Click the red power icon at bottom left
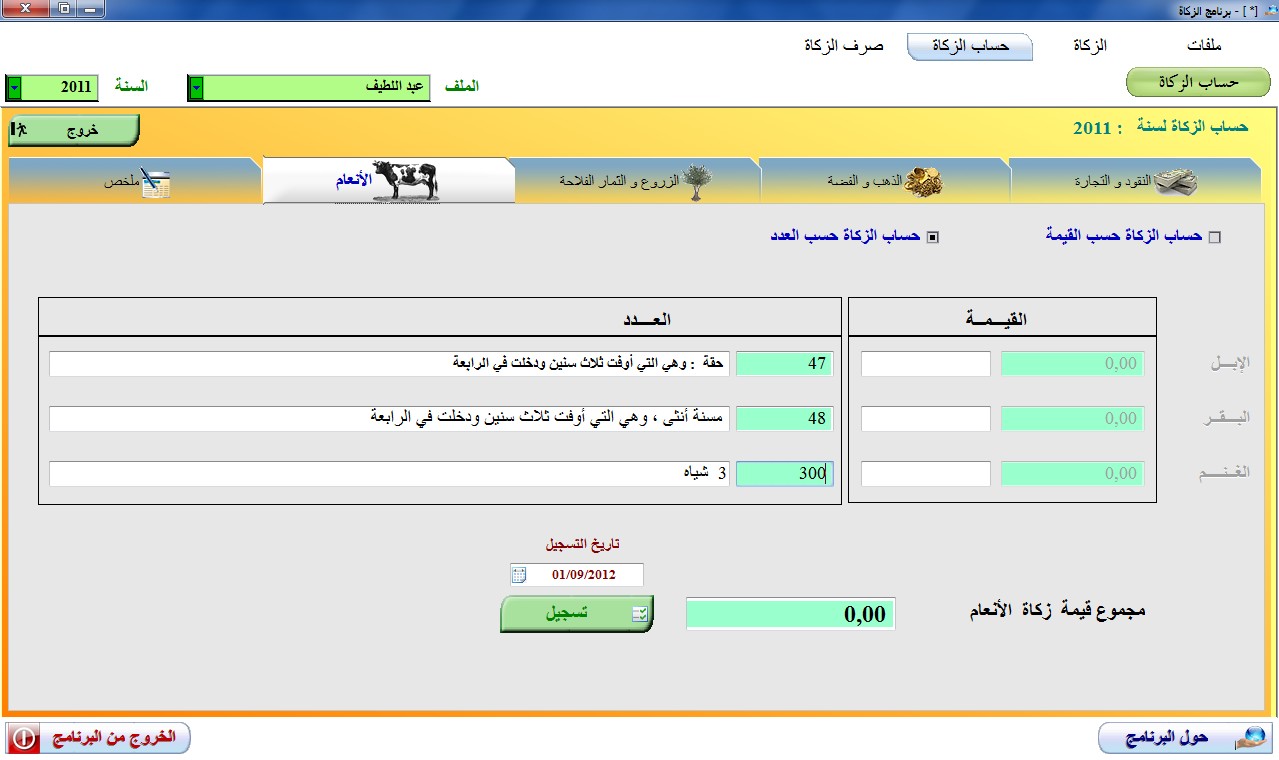The image size is (1279, 760). (x=24, y=738)
